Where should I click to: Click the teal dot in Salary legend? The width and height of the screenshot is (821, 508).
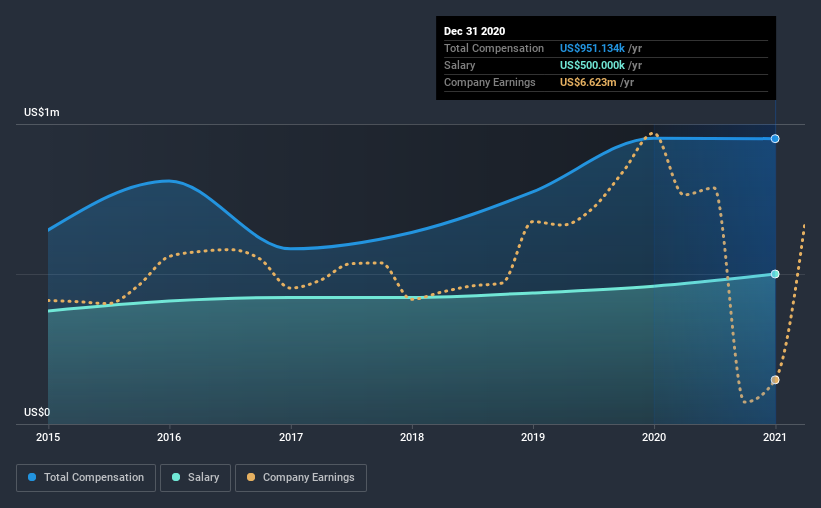coord(176,477)
